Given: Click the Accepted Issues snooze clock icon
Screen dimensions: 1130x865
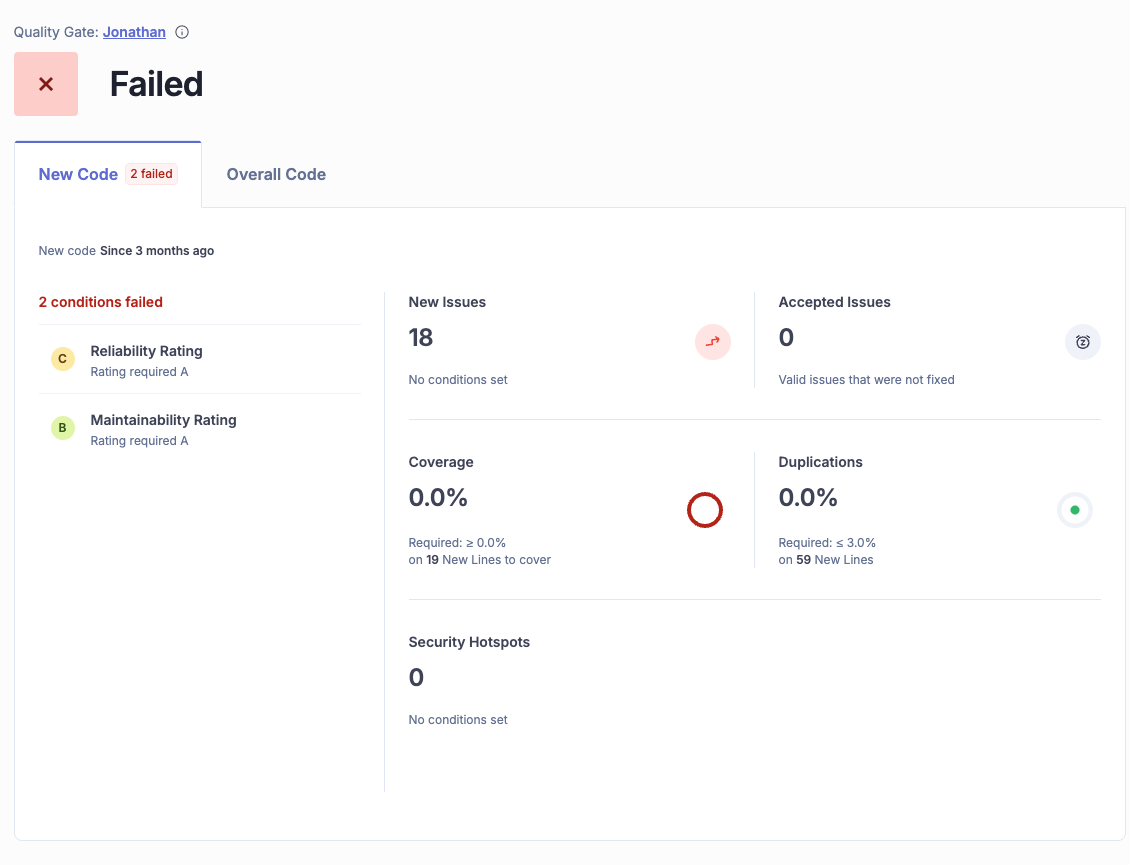Looking at the screenshot, I should click(1082, 342).
